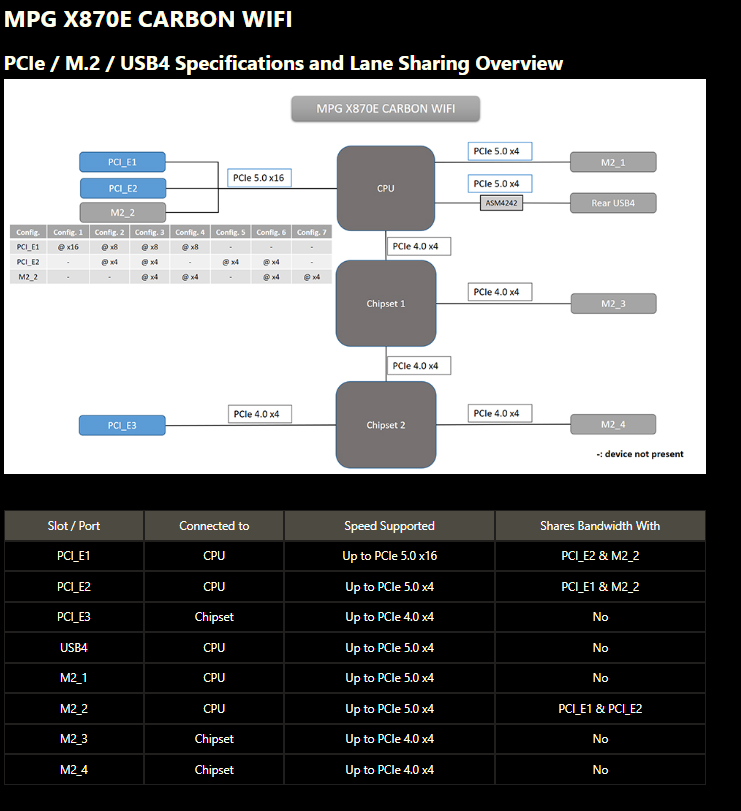The height and width of the screenshot is (811, 741).
Task: Click the Speed Supported column header
Action: (389, 526)
